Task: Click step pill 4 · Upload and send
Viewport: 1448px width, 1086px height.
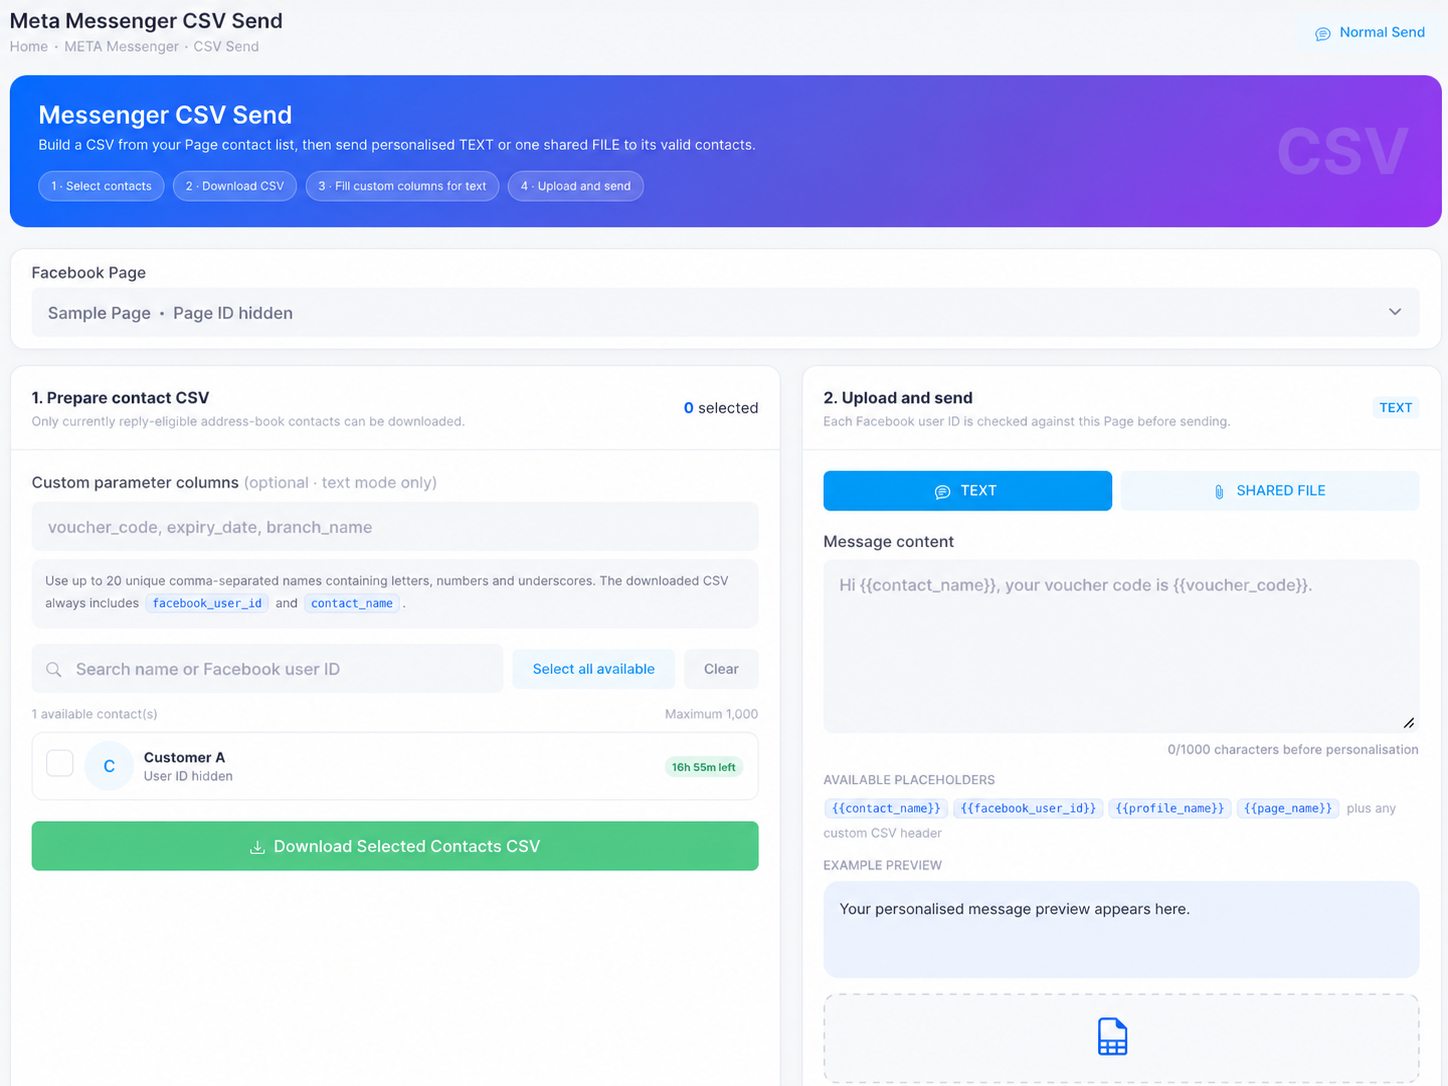Action: click(575, 186)
